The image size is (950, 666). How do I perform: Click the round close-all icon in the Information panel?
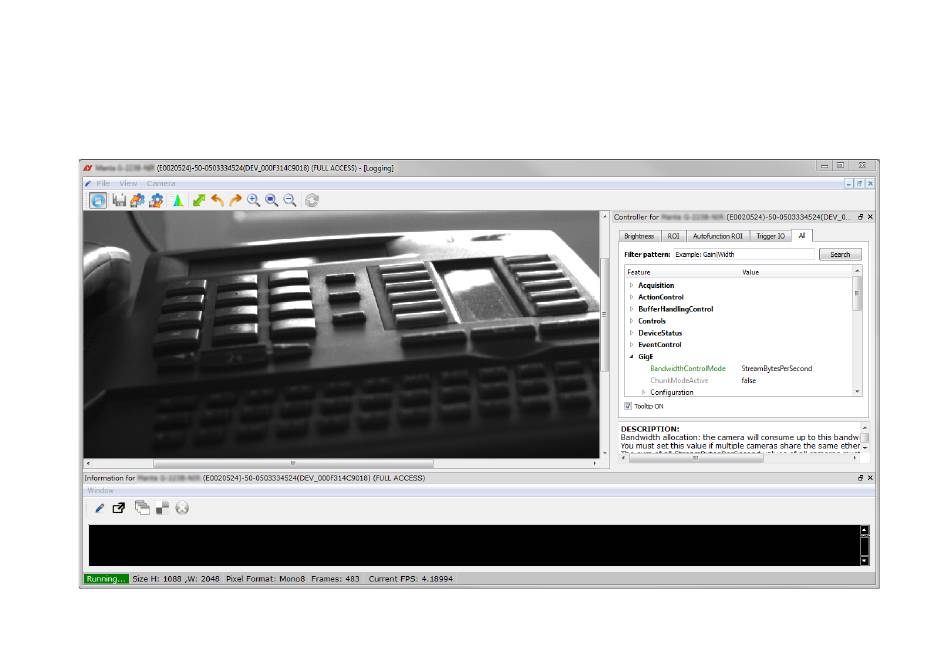182,508
